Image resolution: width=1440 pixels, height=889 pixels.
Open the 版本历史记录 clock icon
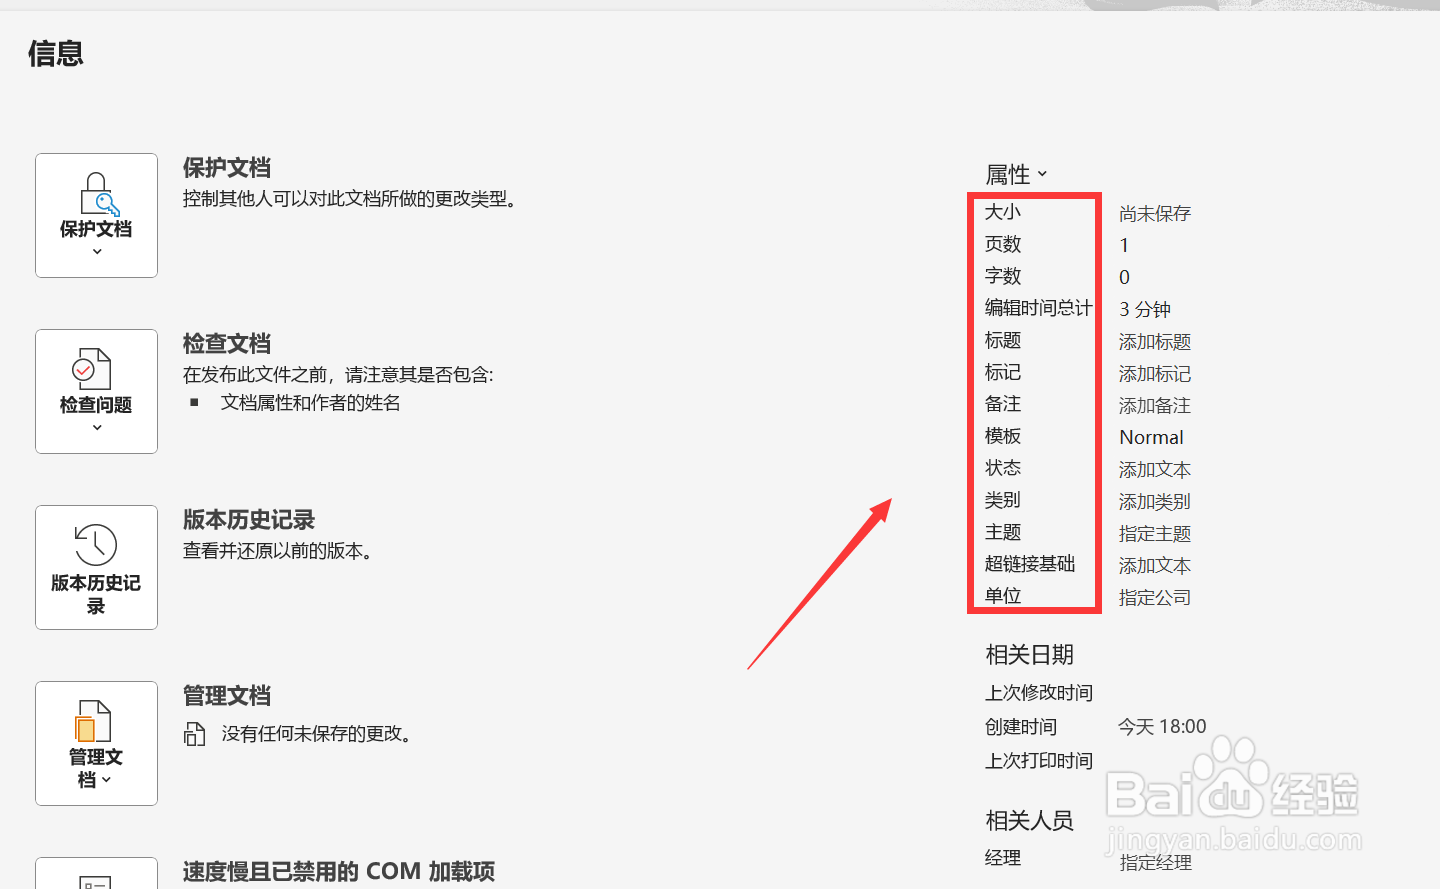(96, 545)
